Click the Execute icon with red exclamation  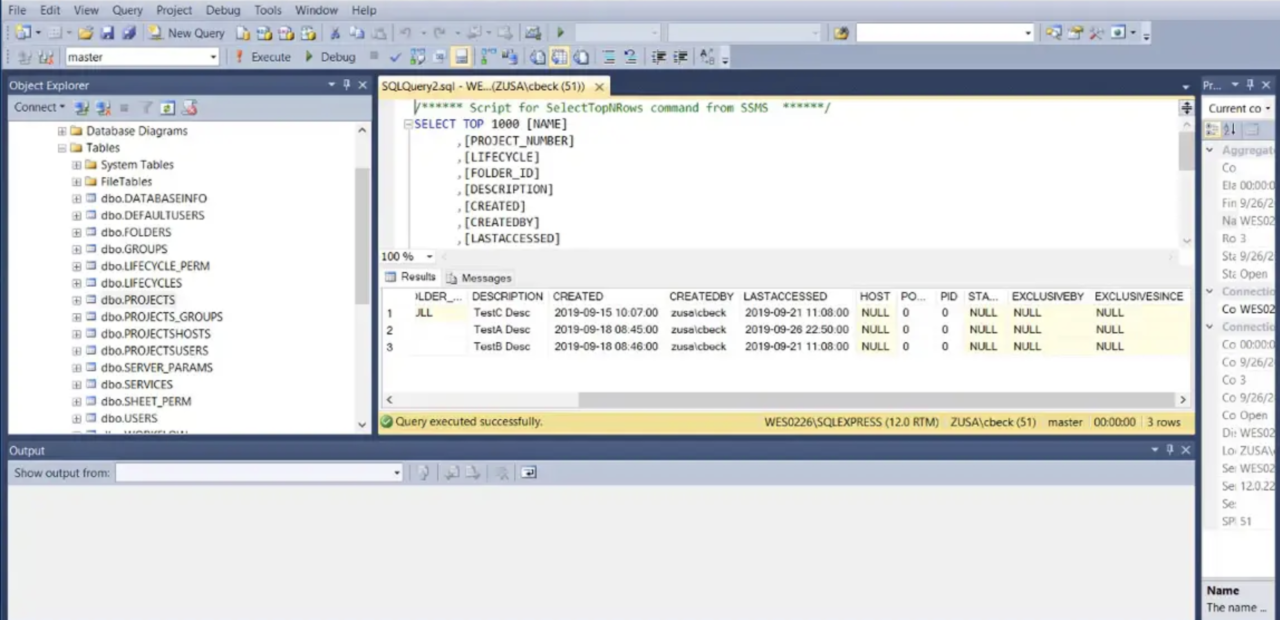237,57
